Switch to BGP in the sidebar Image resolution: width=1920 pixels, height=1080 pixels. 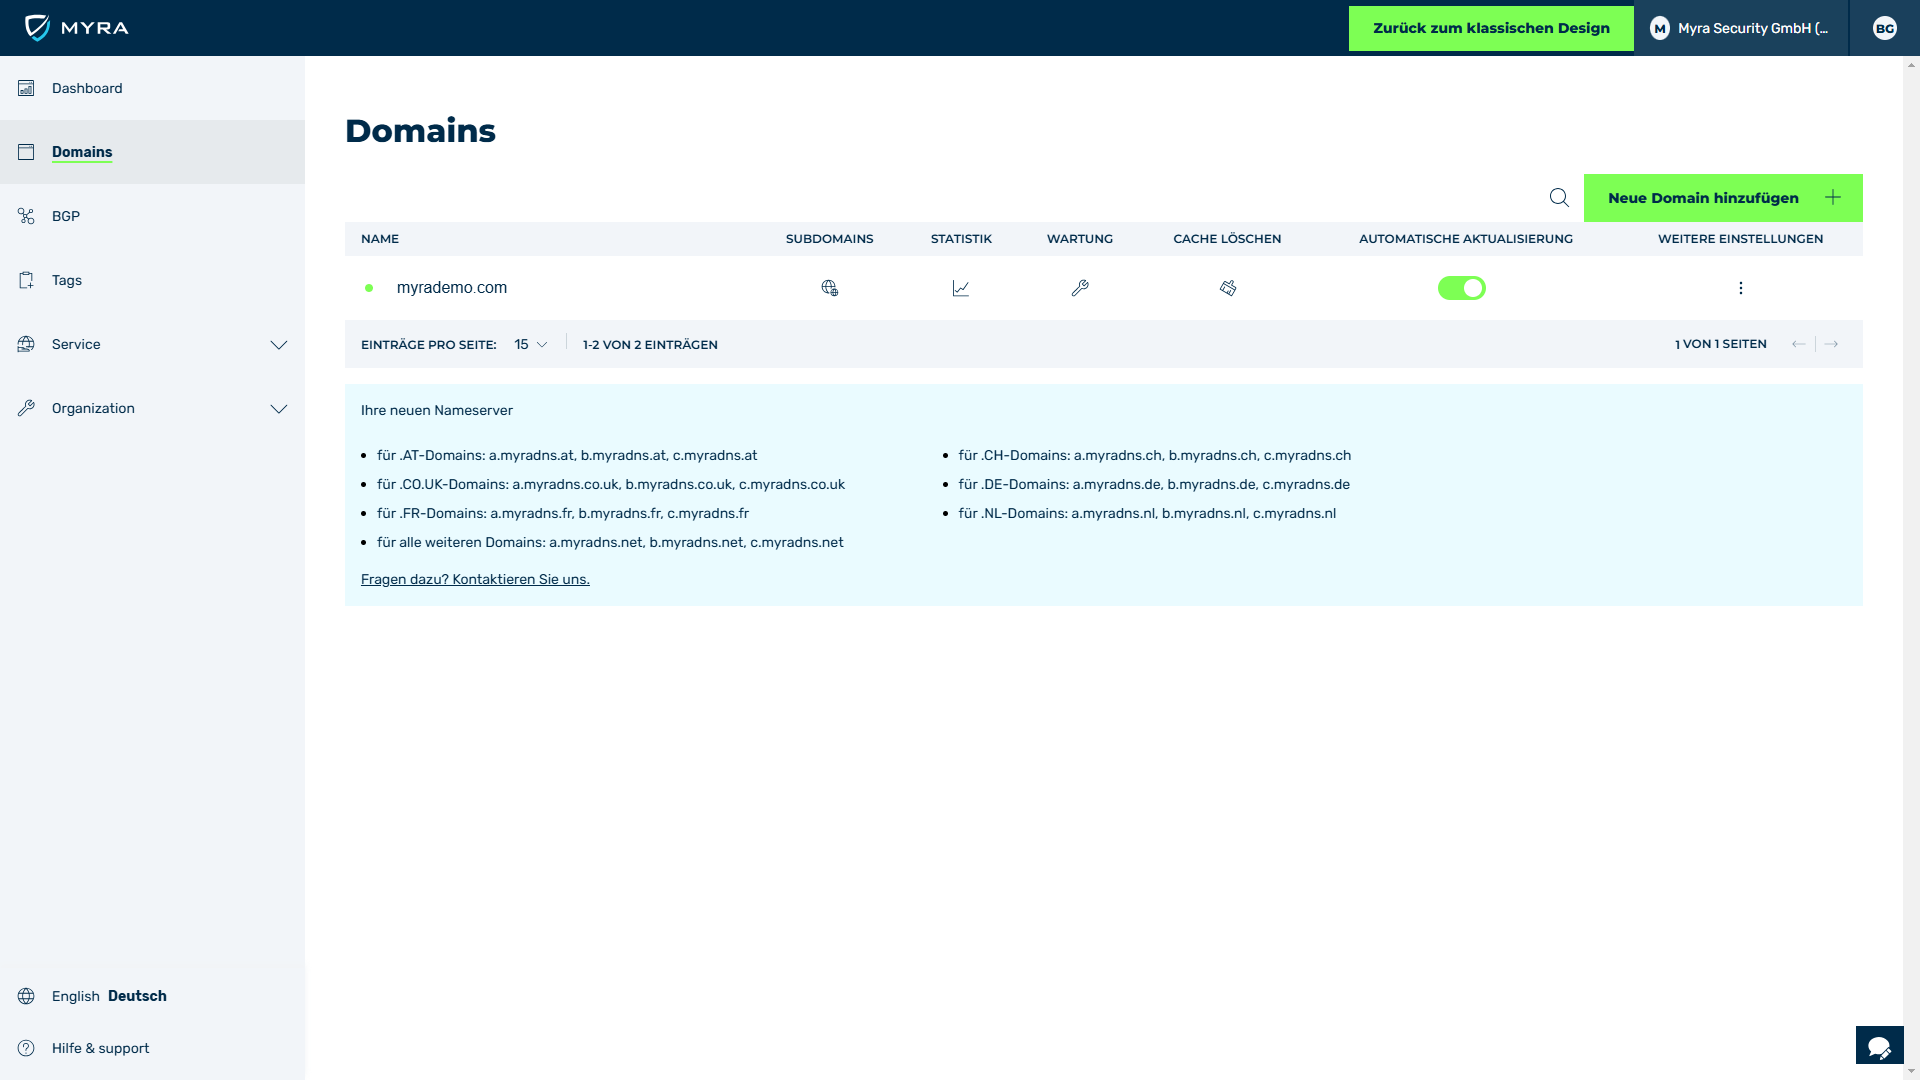click(x=66, y=216)
